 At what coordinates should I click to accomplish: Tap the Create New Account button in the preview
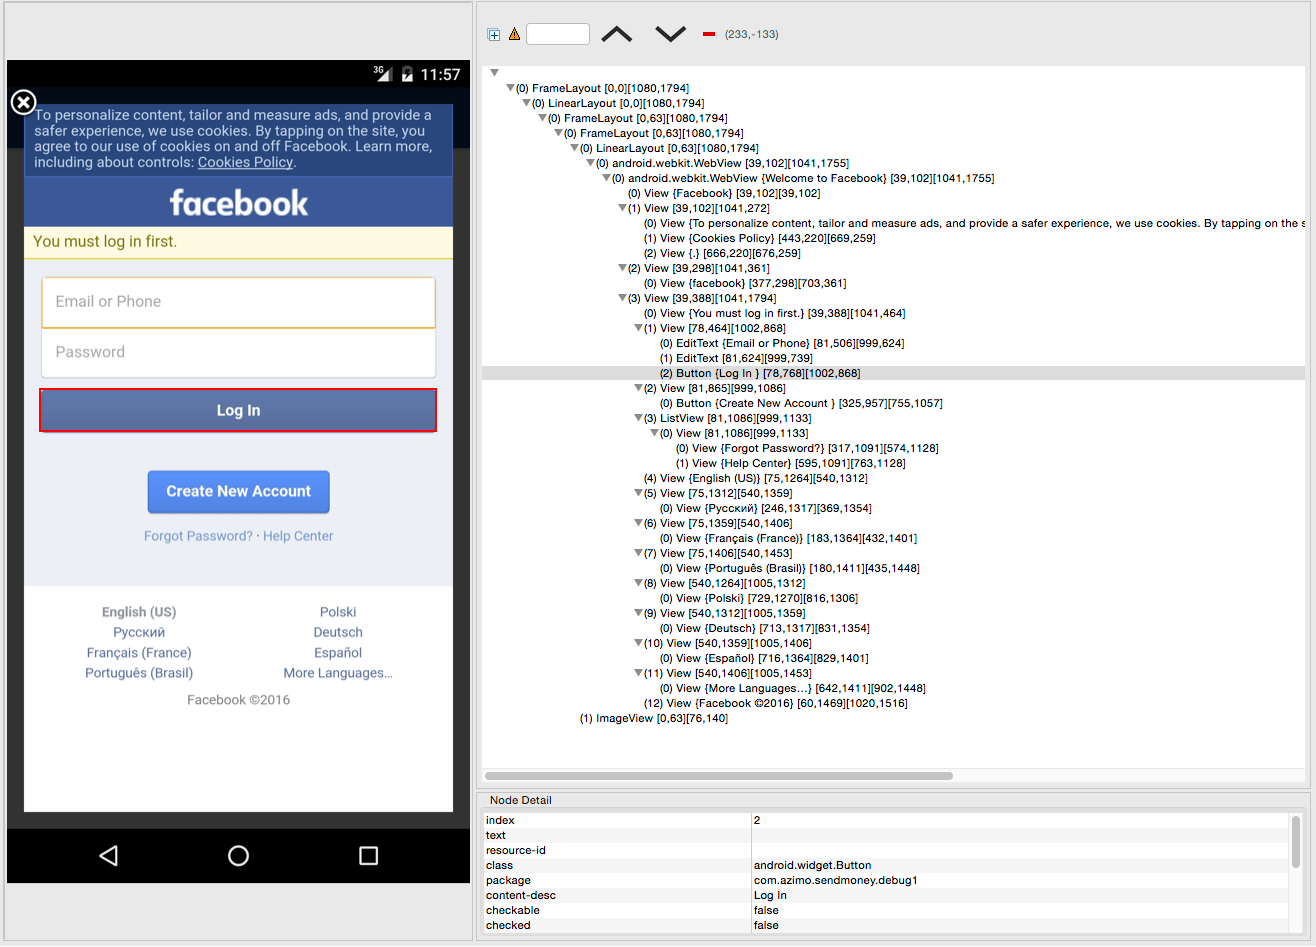pos(238,491)
